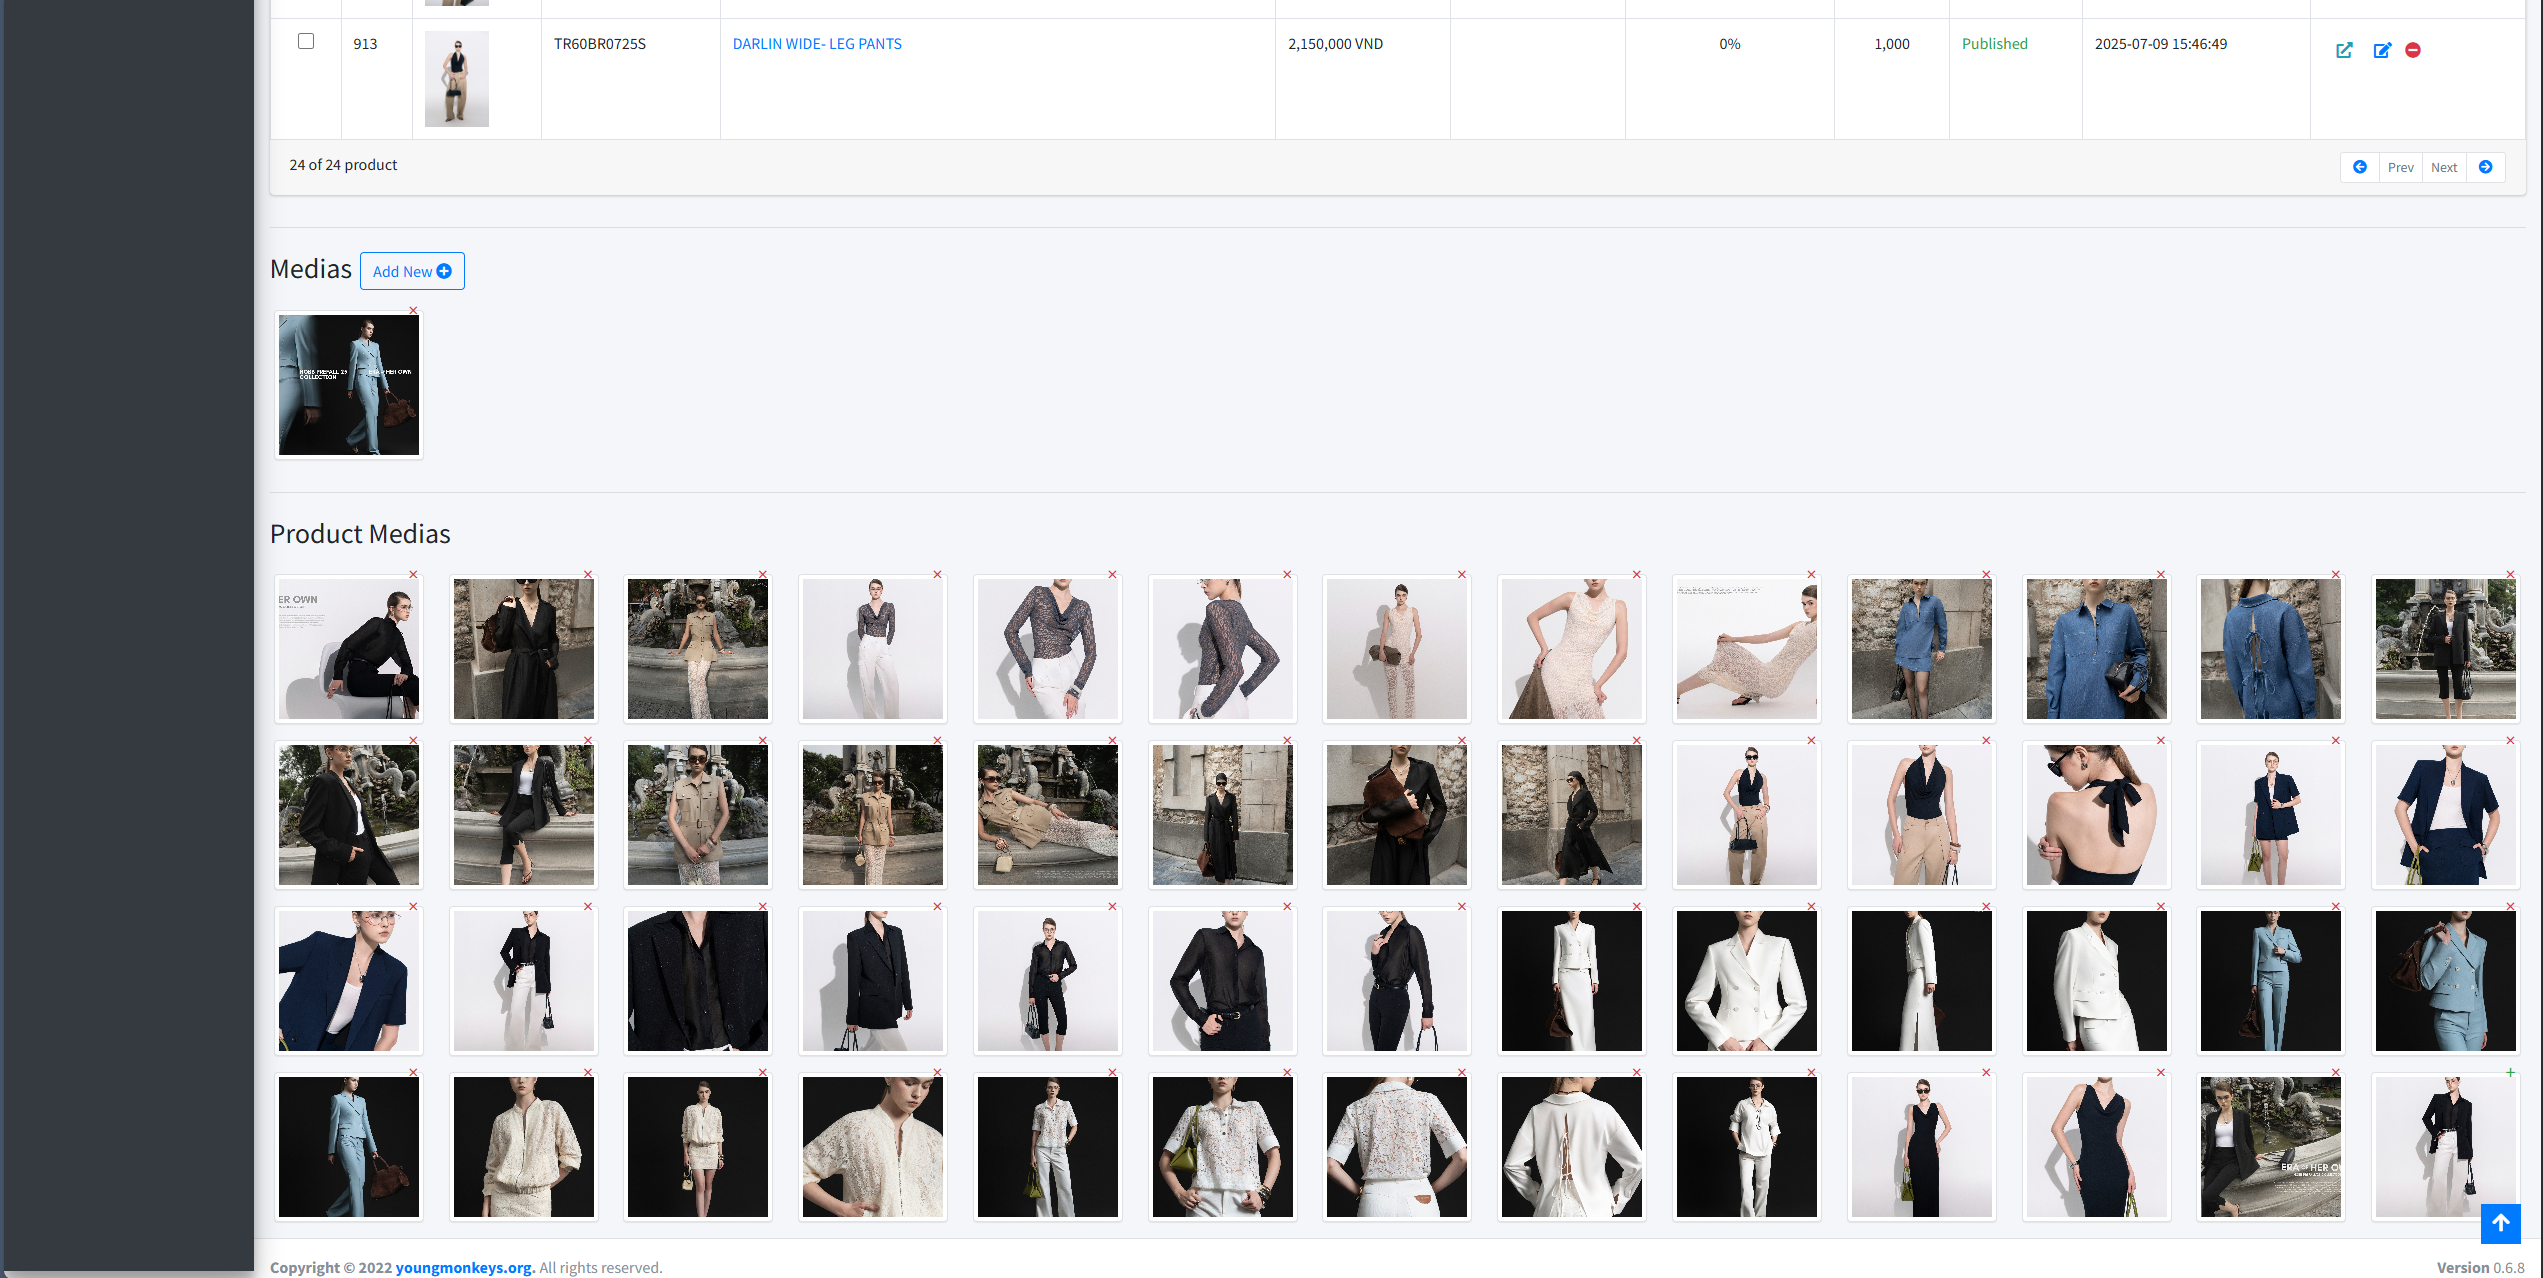The image size is (2543, 1278).
Task: Click the Next pagination button
Action: [2444, 167]
